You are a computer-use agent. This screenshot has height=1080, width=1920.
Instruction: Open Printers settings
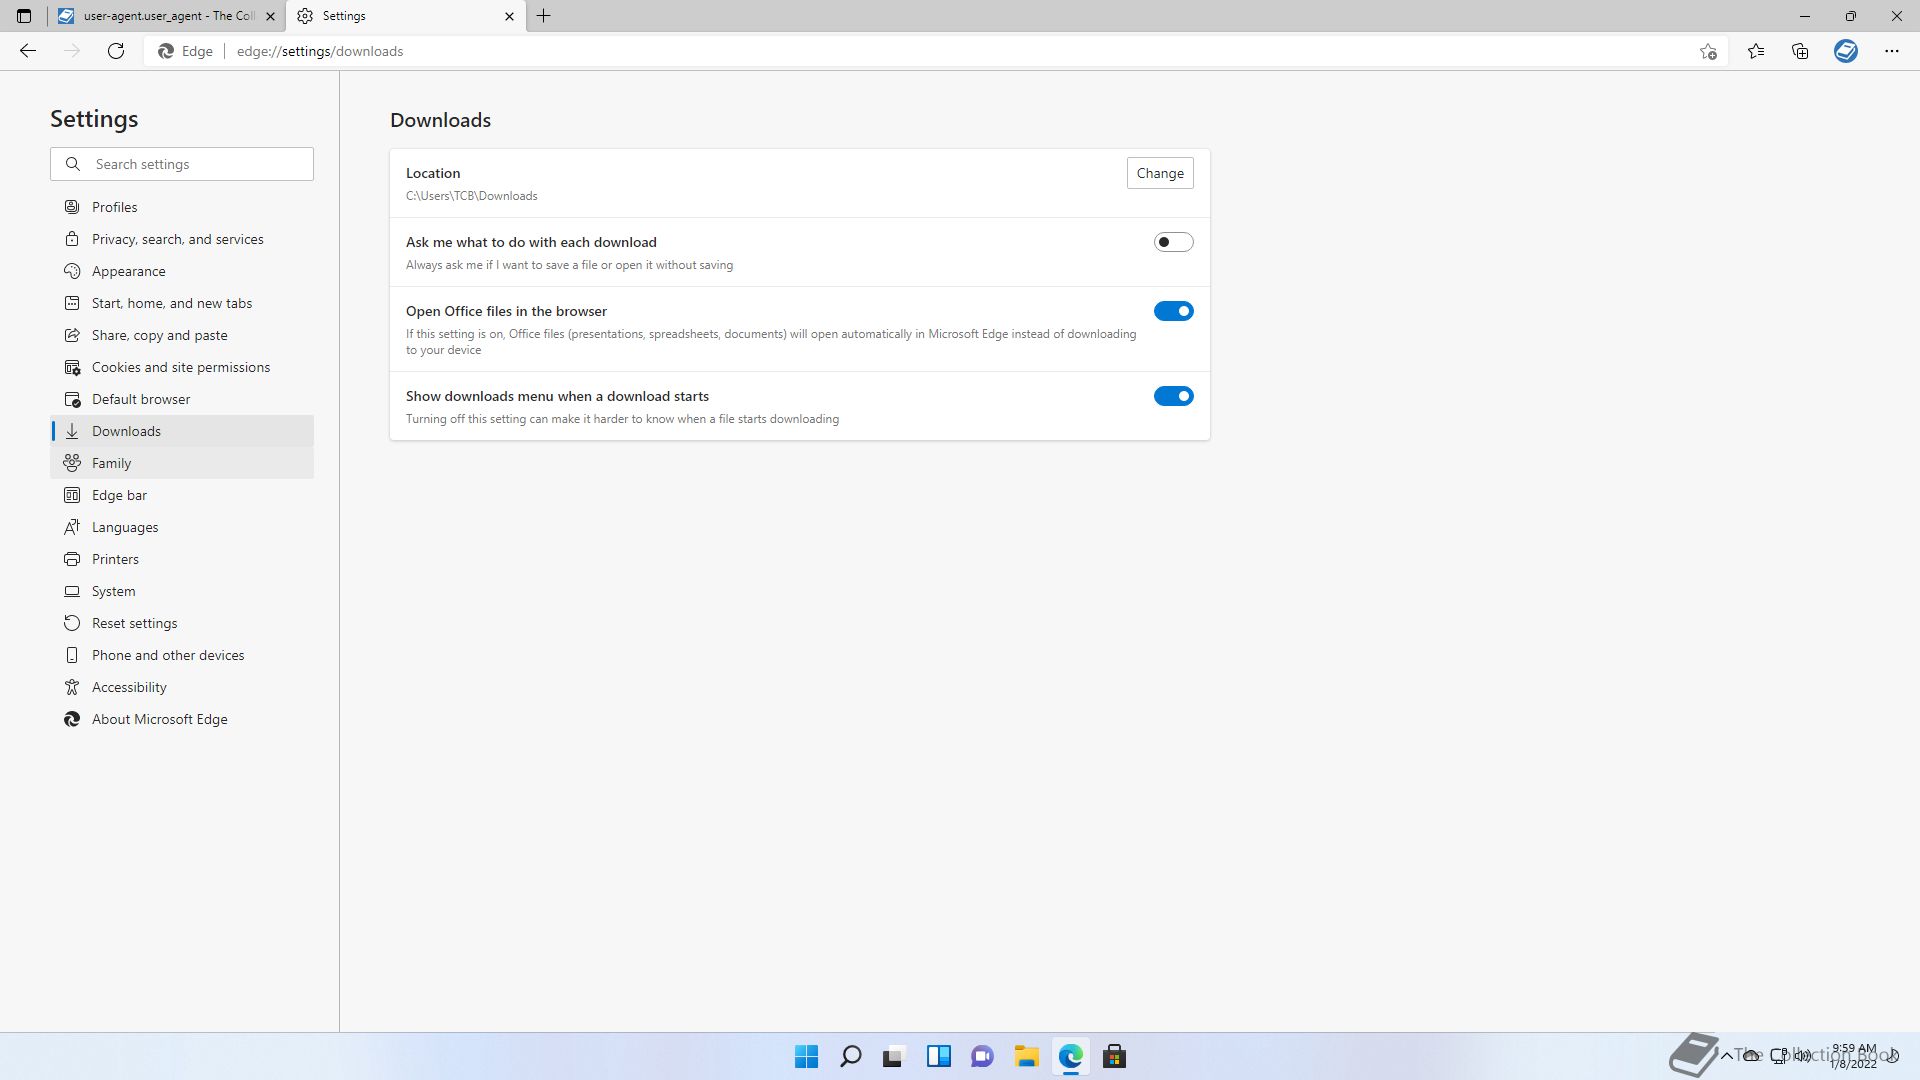tap(182, 559)
